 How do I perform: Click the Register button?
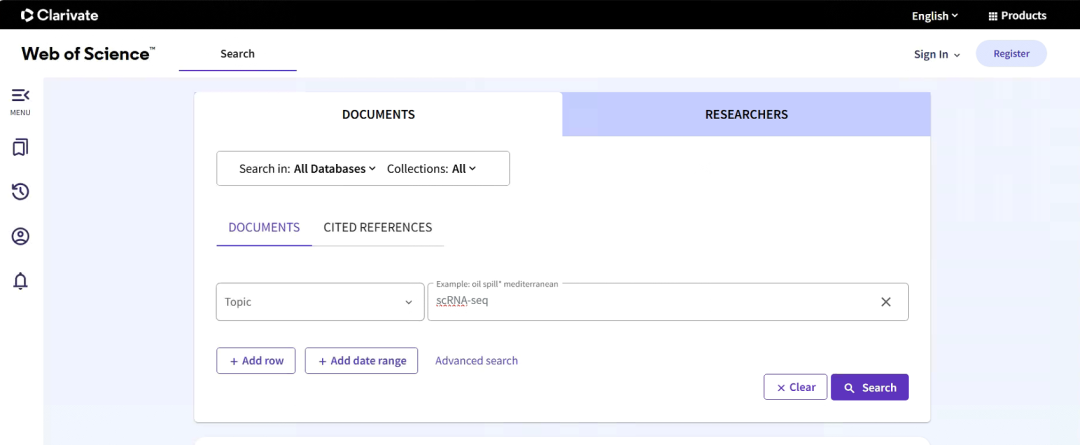[x=1011, y=54]
